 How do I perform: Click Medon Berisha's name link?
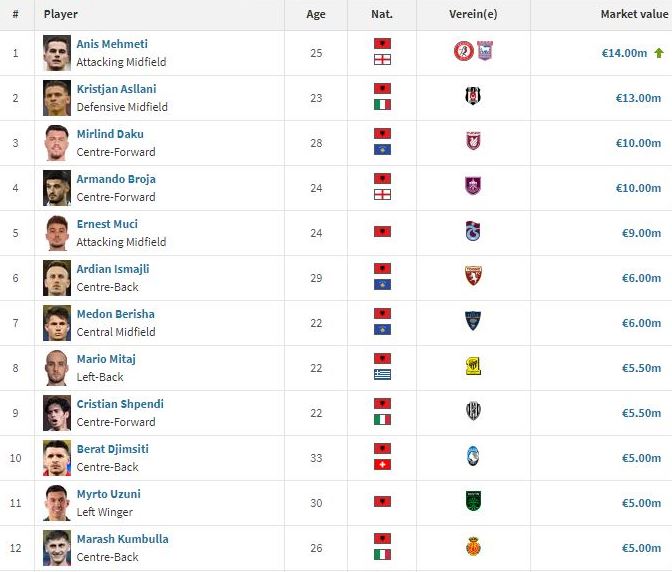click(116, 314)
